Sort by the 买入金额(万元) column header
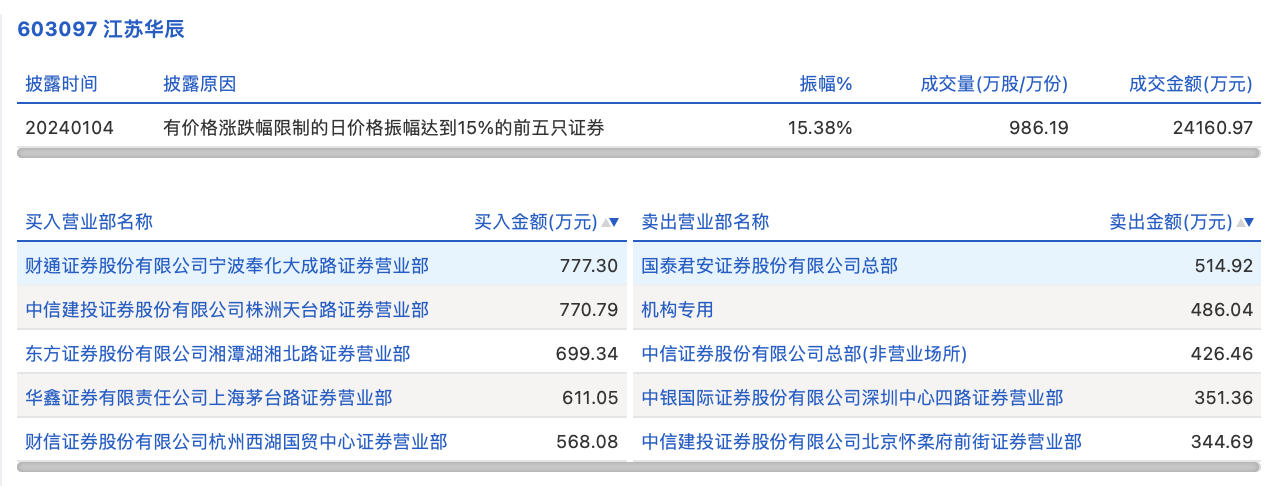The height and width of the screenshot is (486, 1268). pos(535,222)
